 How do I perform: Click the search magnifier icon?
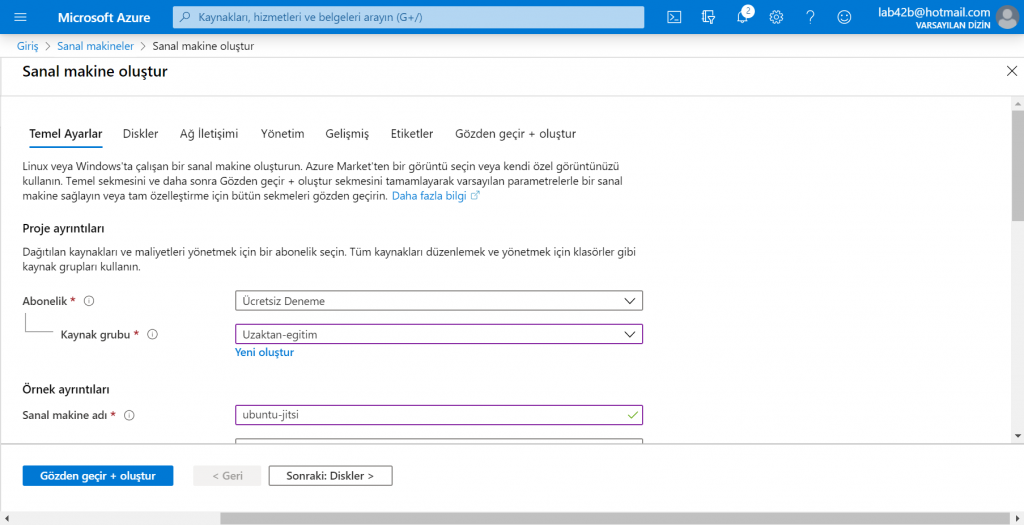(x=185, y=17)
